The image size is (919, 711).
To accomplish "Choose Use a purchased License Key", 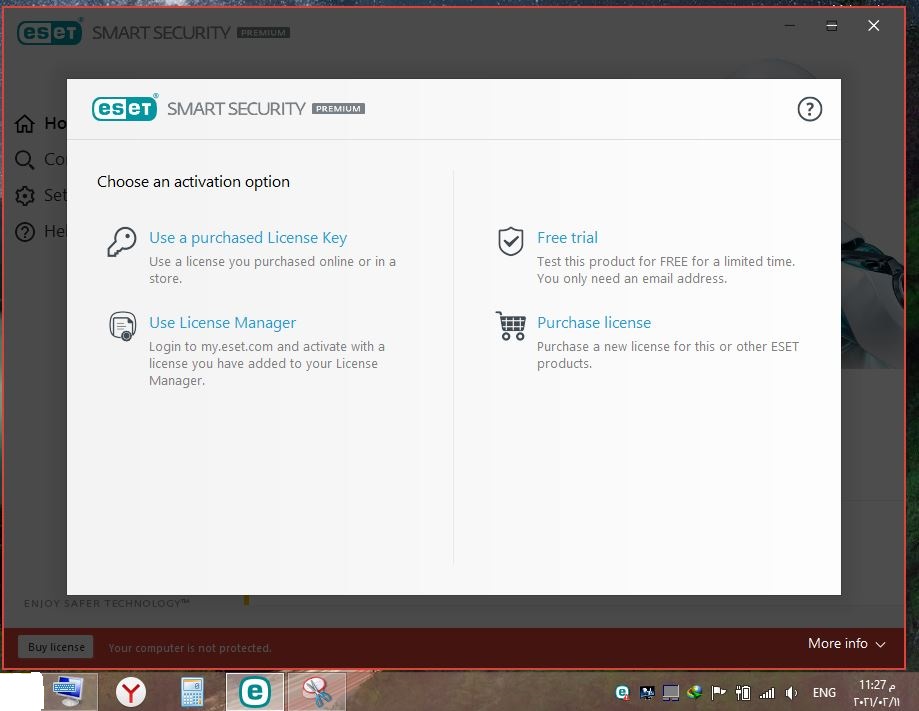I will point(248,237).
